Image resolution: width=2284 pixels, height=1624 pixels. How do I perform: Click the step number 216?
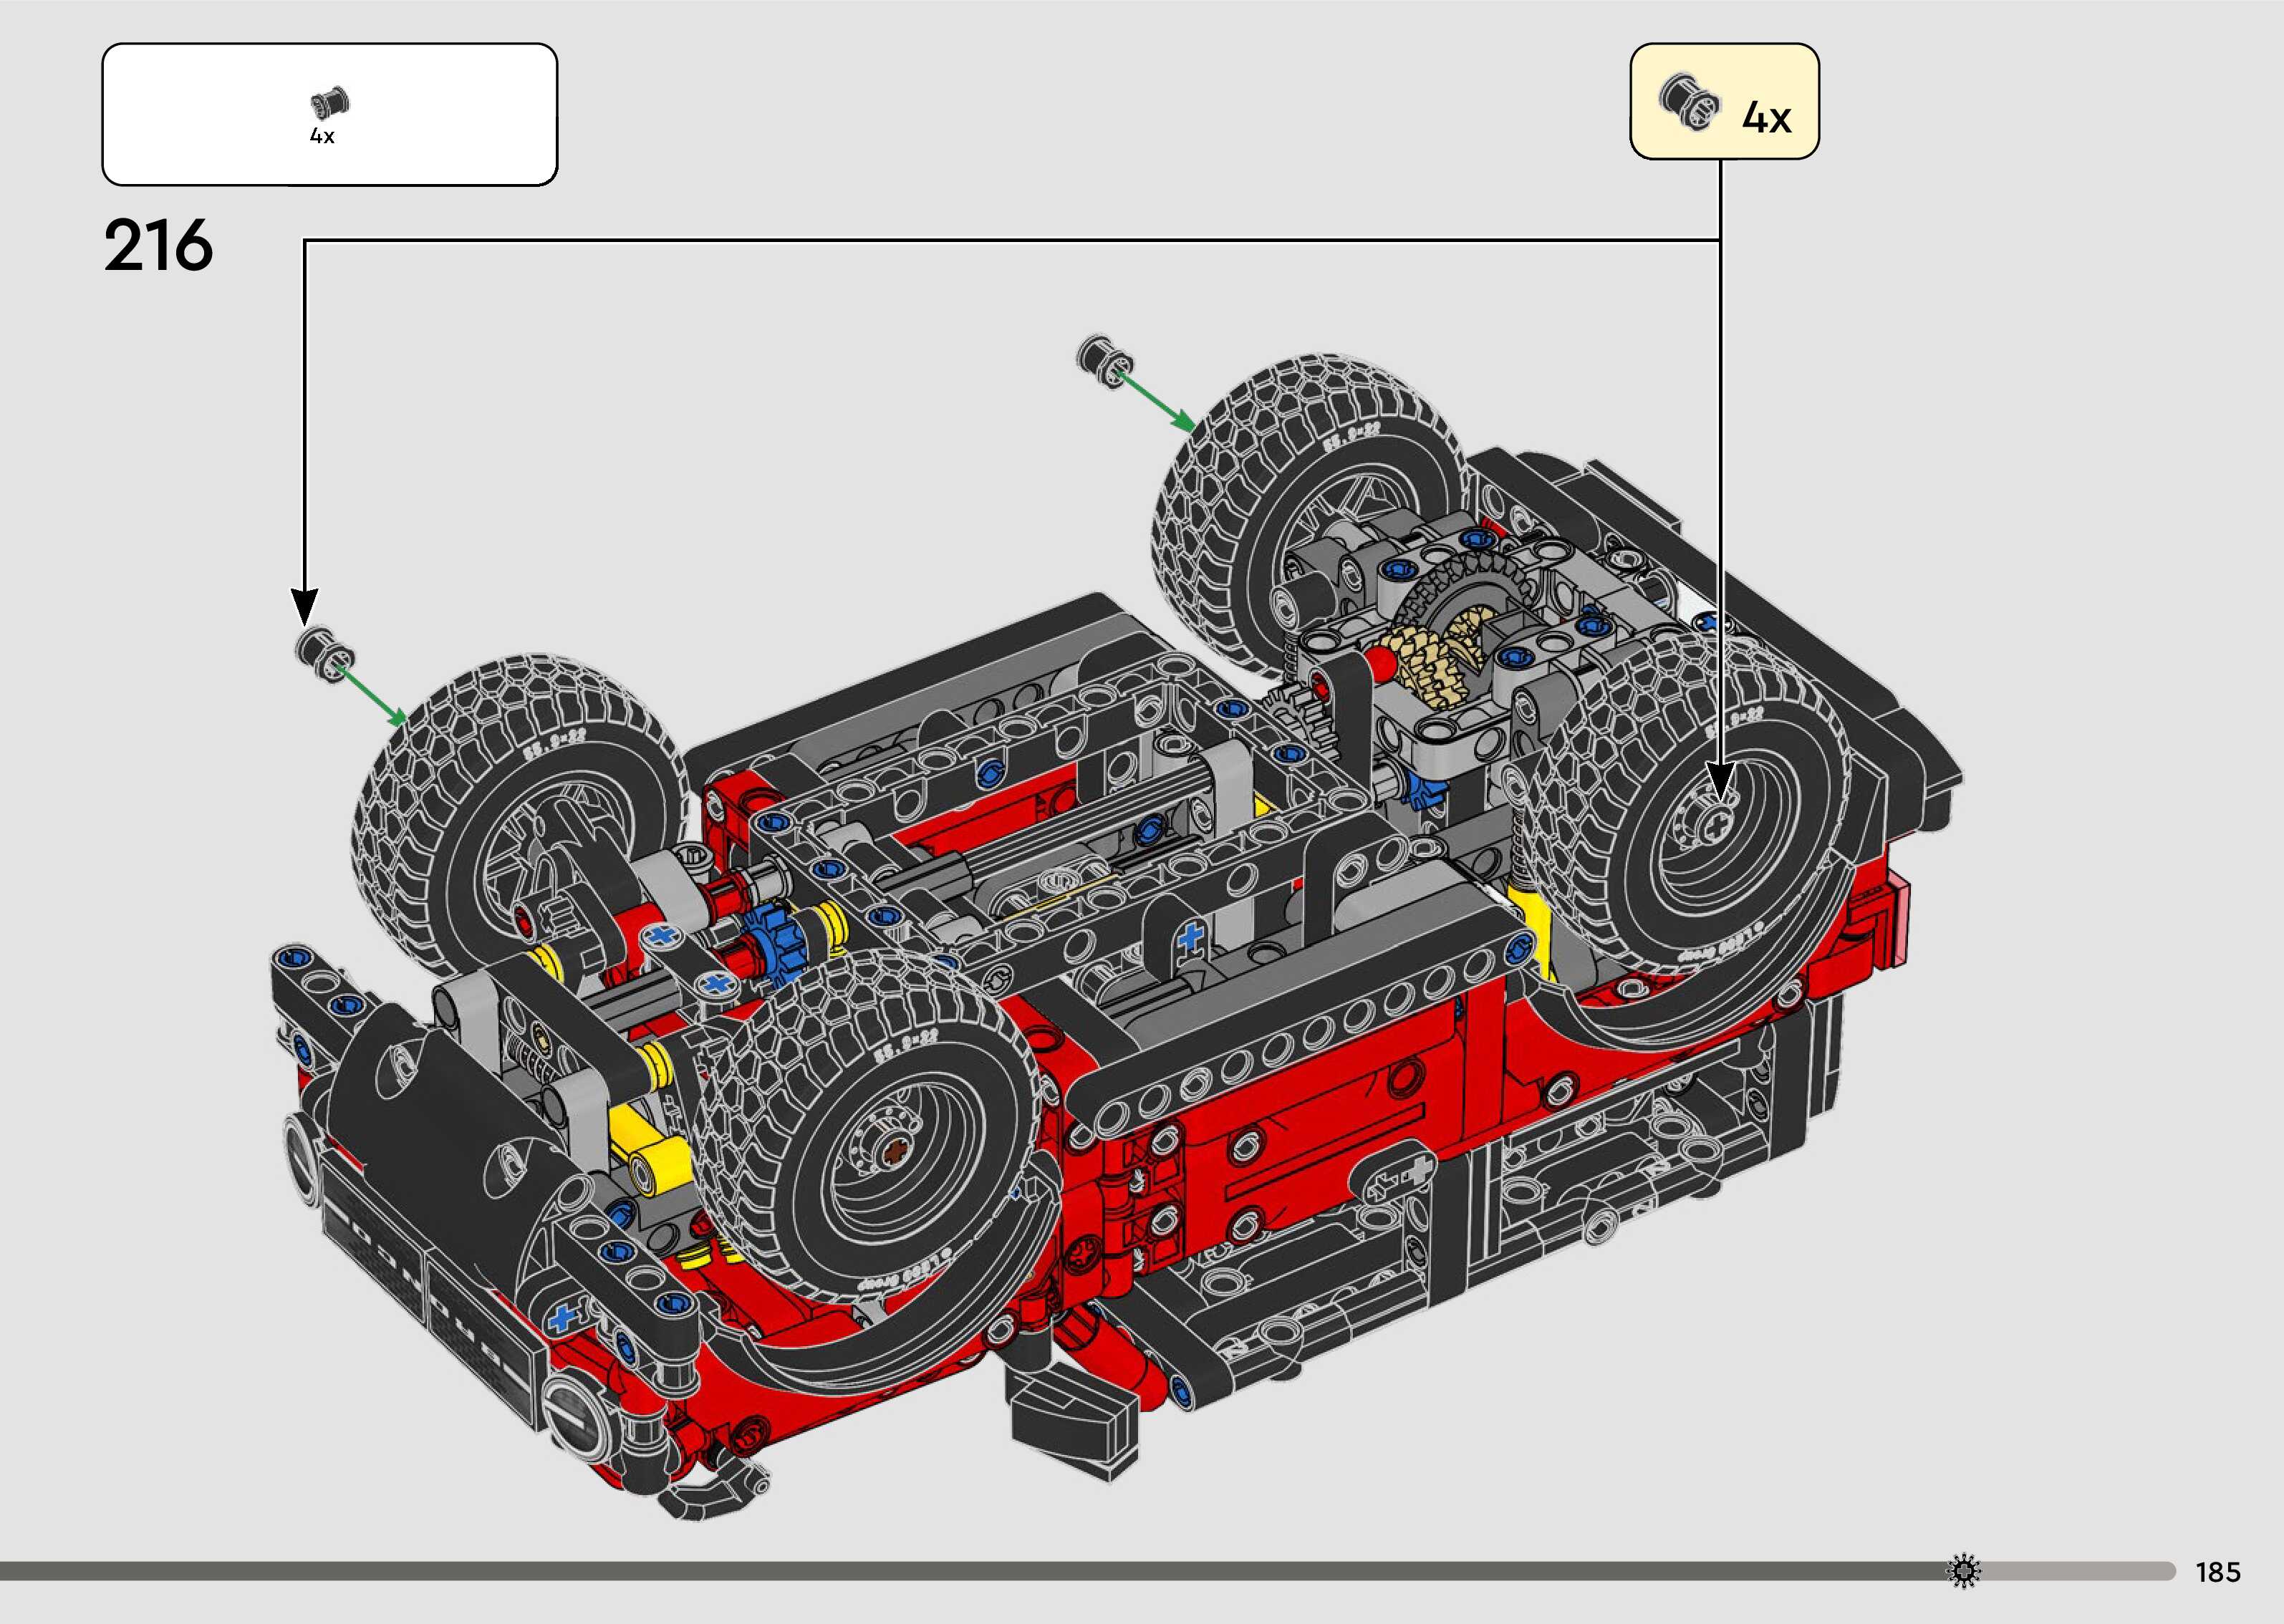pos(158,246)
